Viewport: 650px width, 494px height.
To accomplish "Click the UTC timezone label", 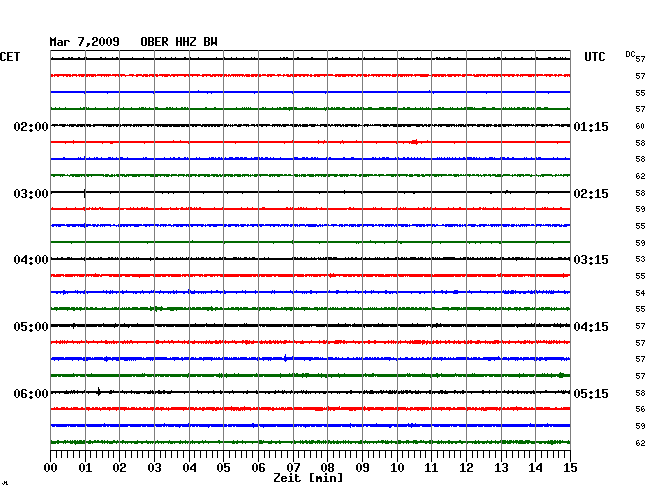I will [x=594, y=57].
